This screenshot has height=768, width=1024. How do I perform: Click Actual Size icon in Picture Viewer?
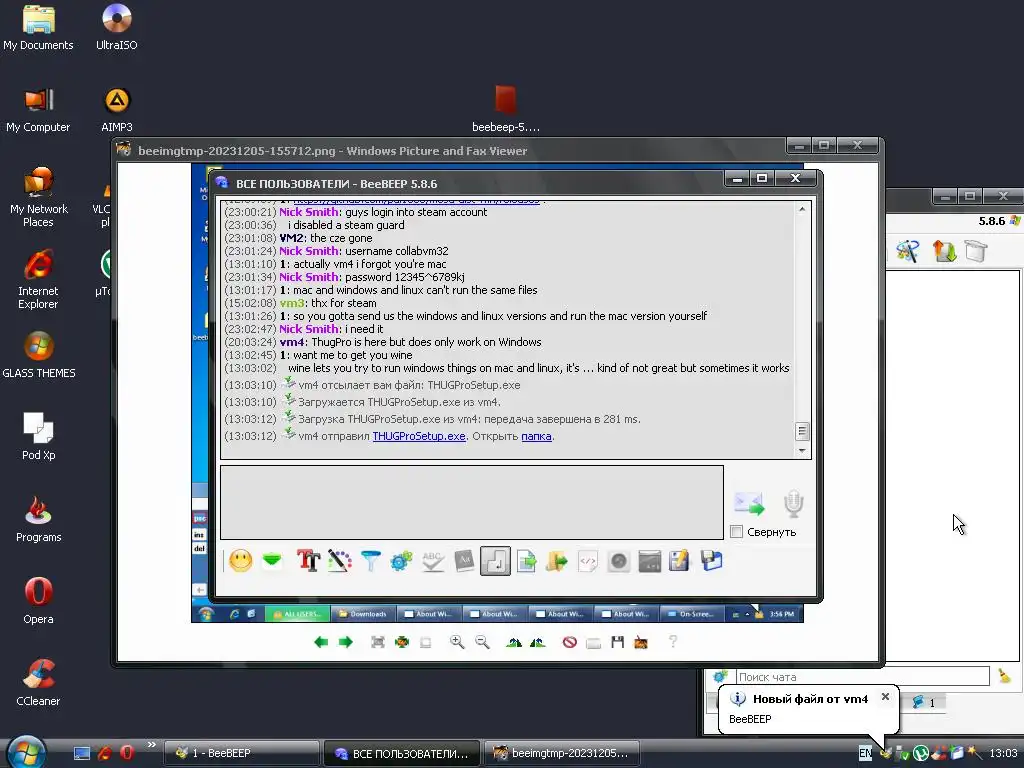[402, 642]
